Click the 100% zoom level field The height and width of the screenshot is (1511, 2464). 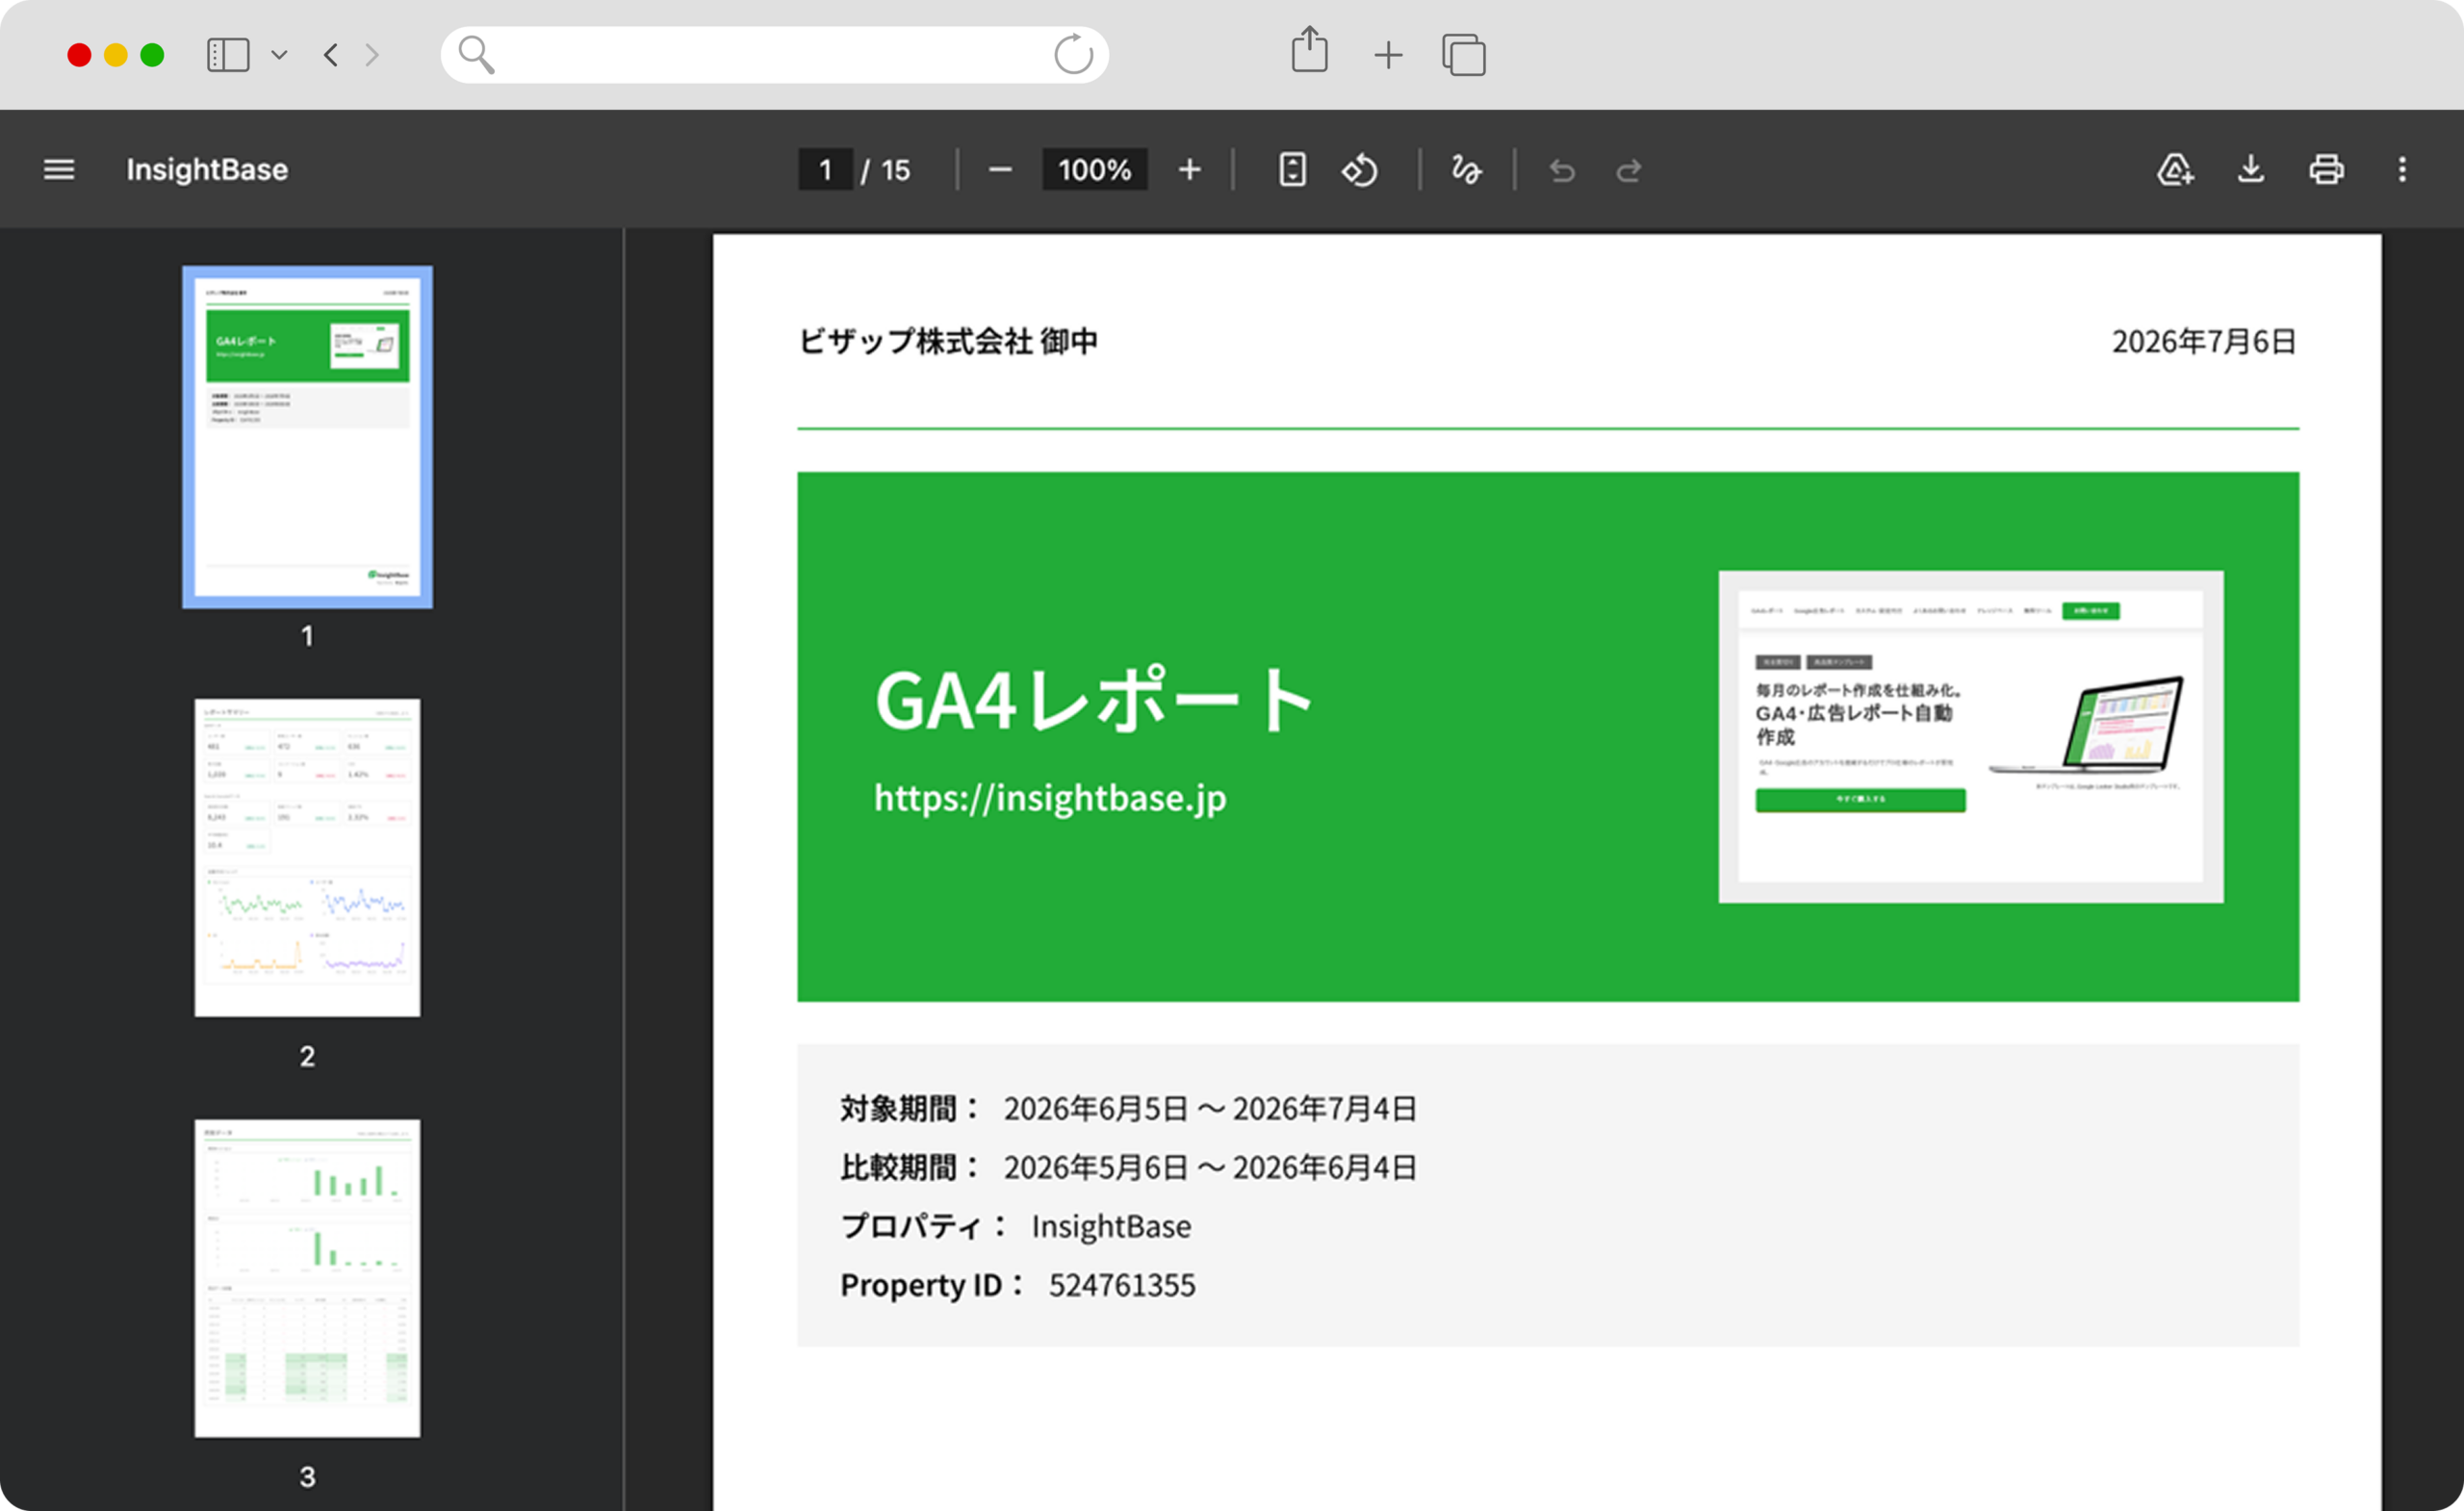point(1094,170)
